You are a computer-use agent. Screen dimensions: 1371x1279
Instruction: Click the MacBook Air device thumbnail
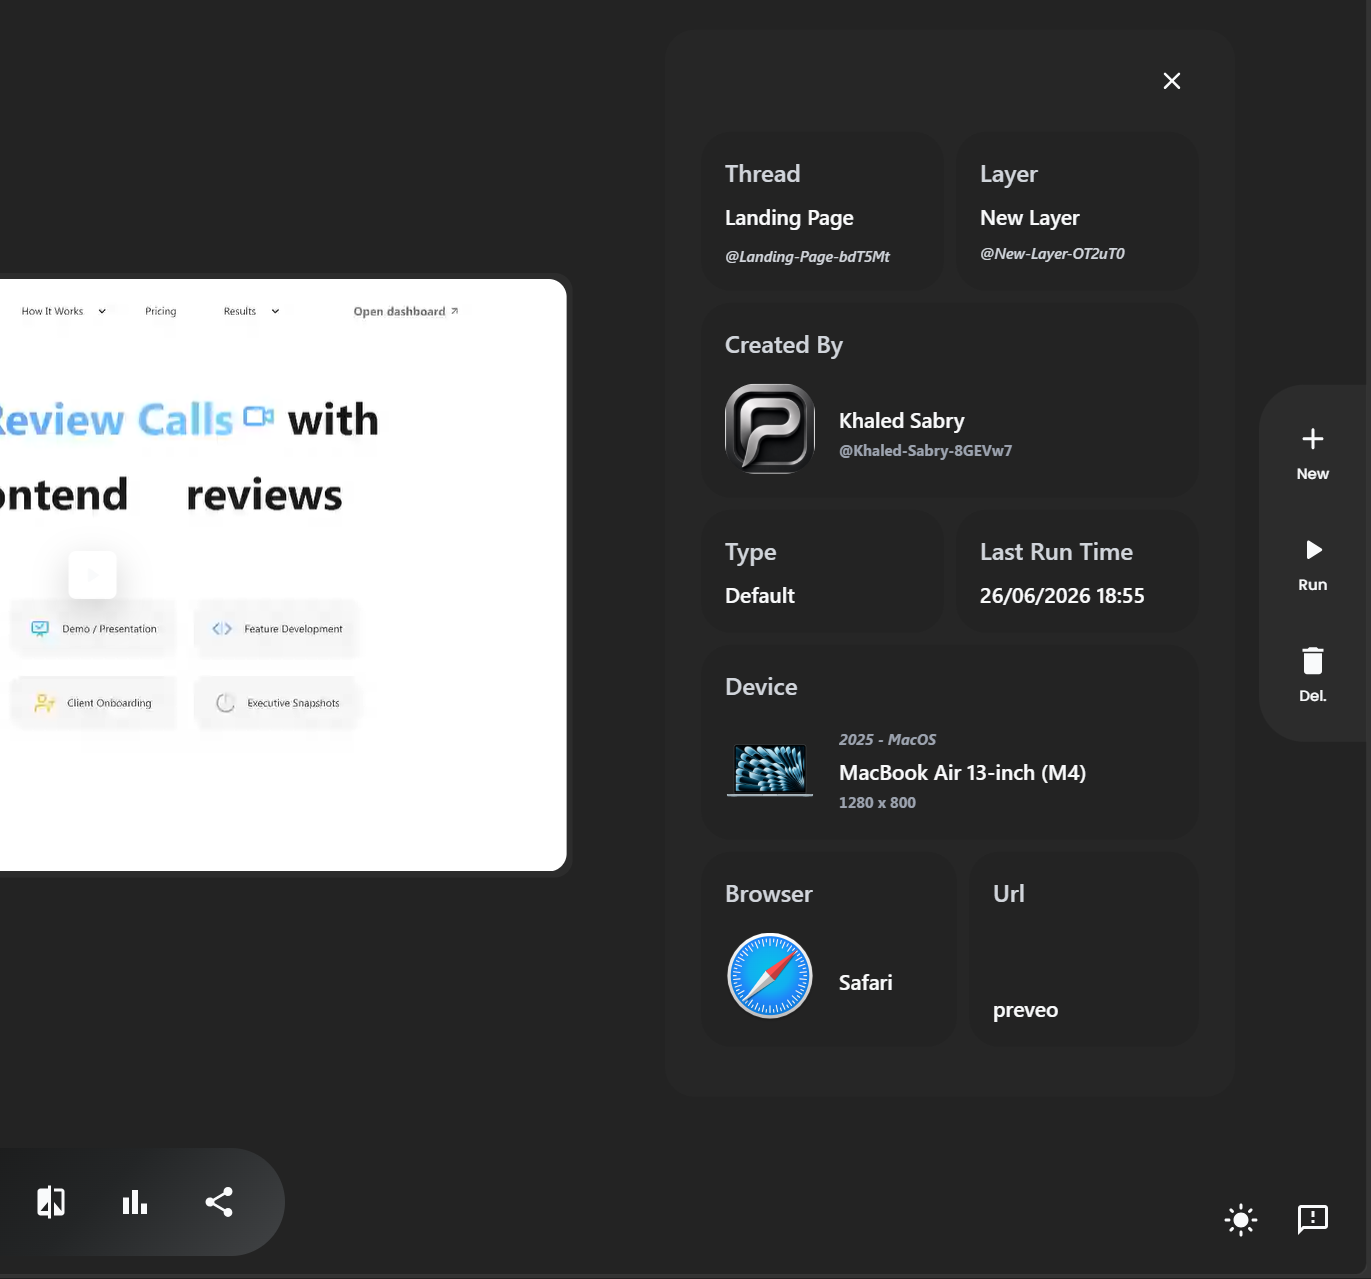[770, 770]
